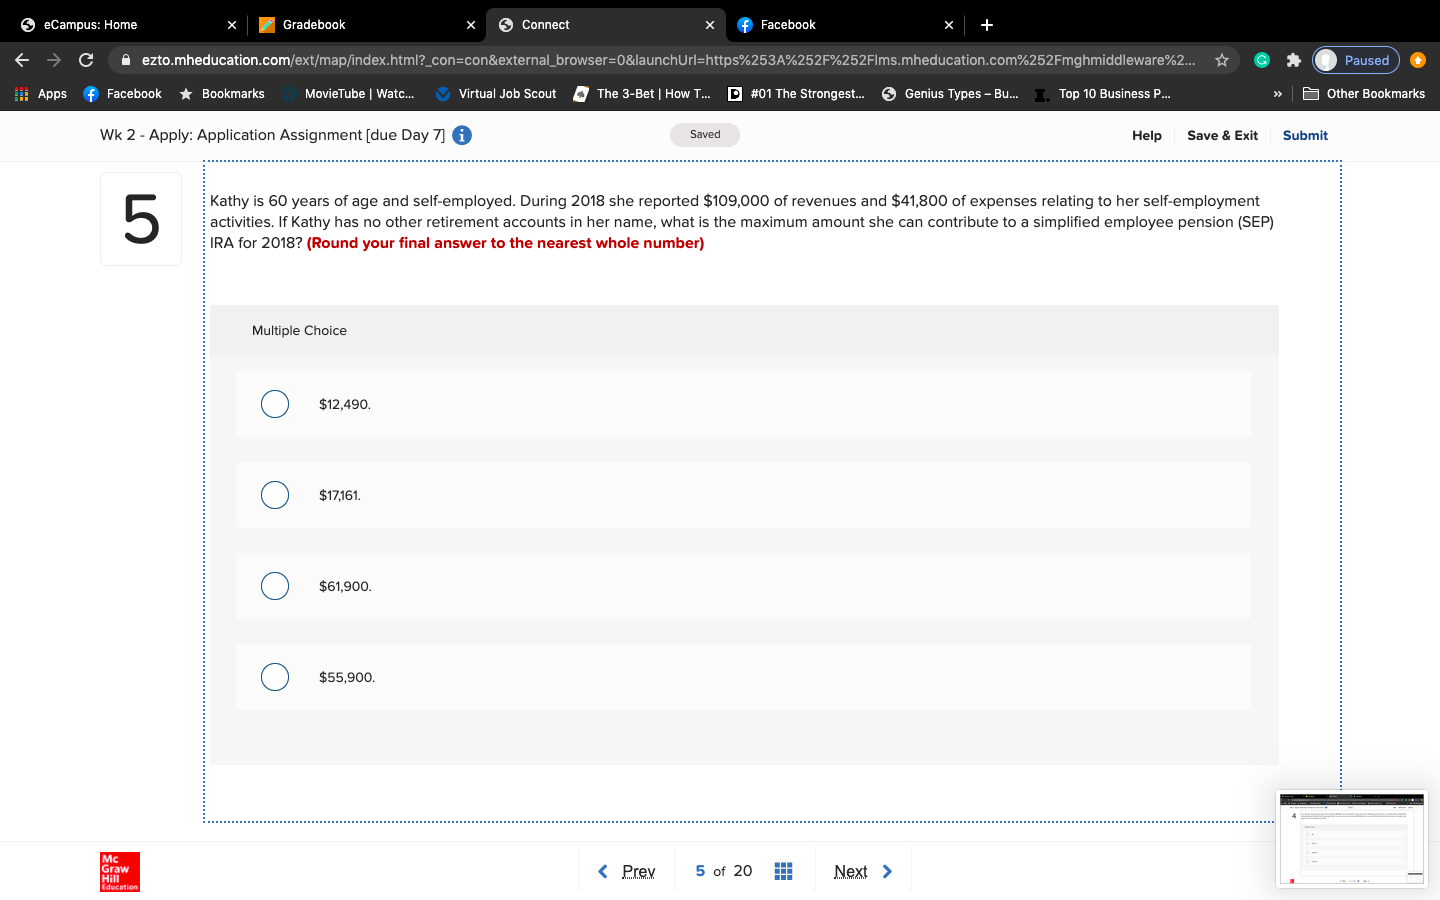Click the site security padlock icon

(x=126, y=60)
